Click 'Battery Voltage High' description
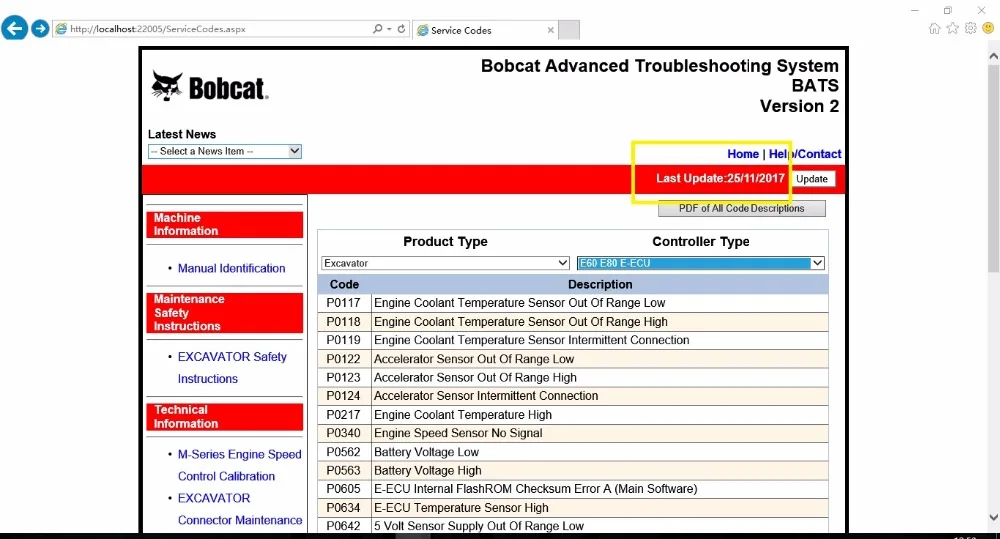This screenshot has width=1000, height=539. coord(428,471)
